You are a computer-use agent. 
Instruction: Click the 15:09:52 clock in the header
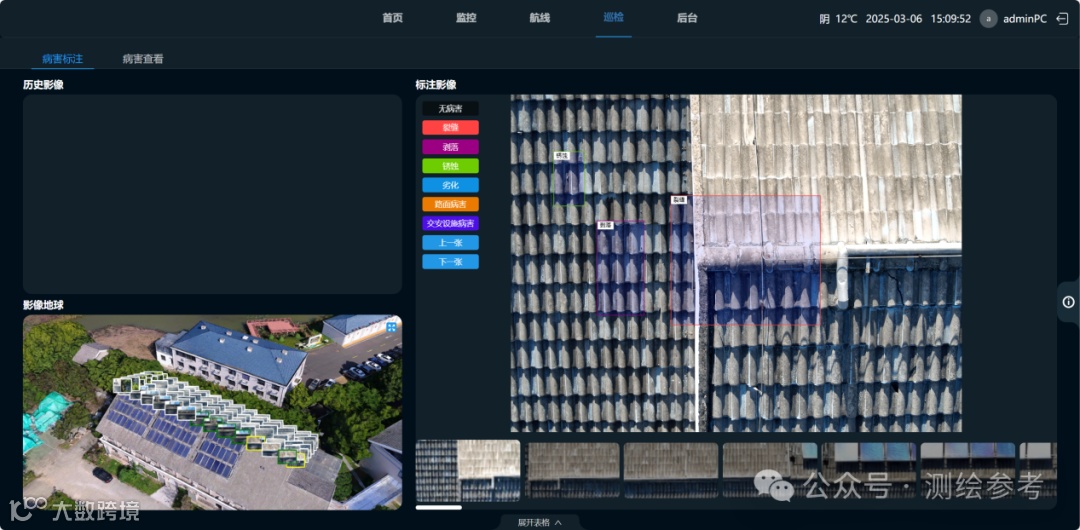pos(951,19)
